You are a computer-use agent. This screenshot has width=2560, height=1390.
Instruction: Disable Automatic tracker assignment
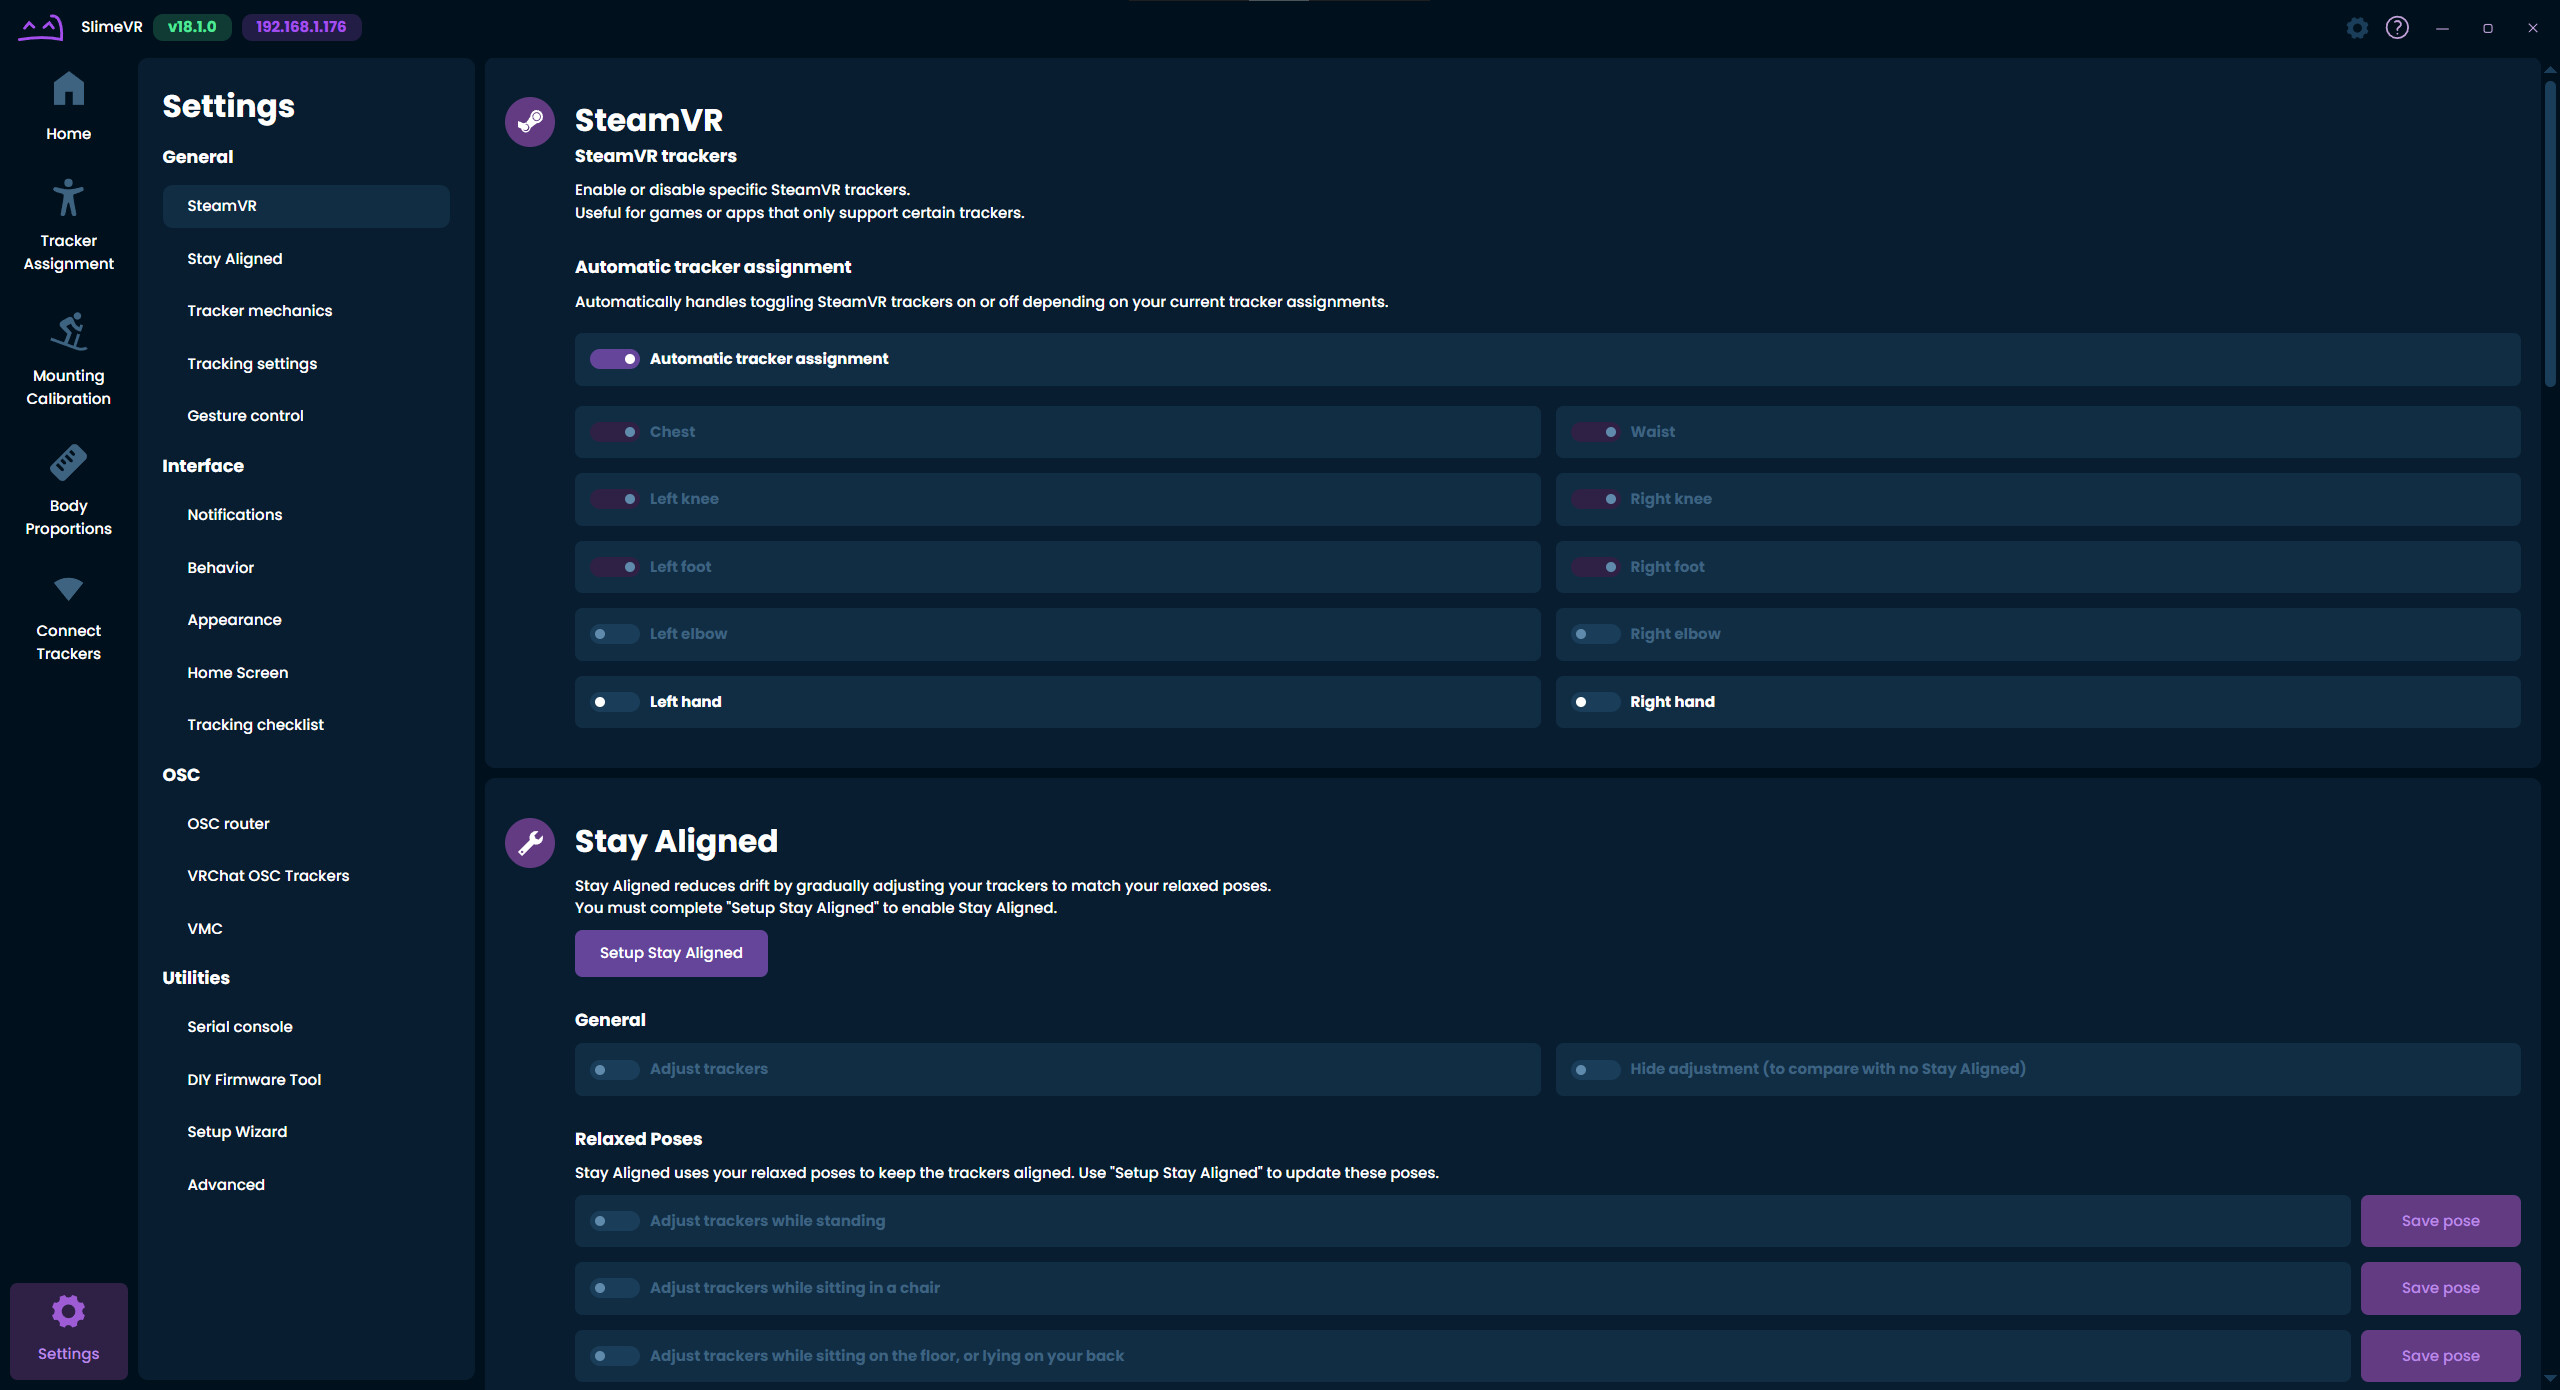click(x=615, y=358)
